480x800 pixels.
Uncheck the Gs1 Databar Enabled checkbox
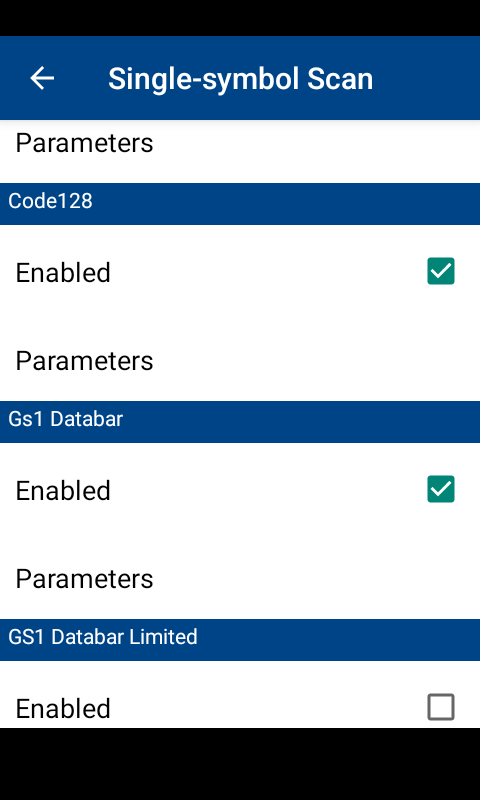click(x=441, y=489)
